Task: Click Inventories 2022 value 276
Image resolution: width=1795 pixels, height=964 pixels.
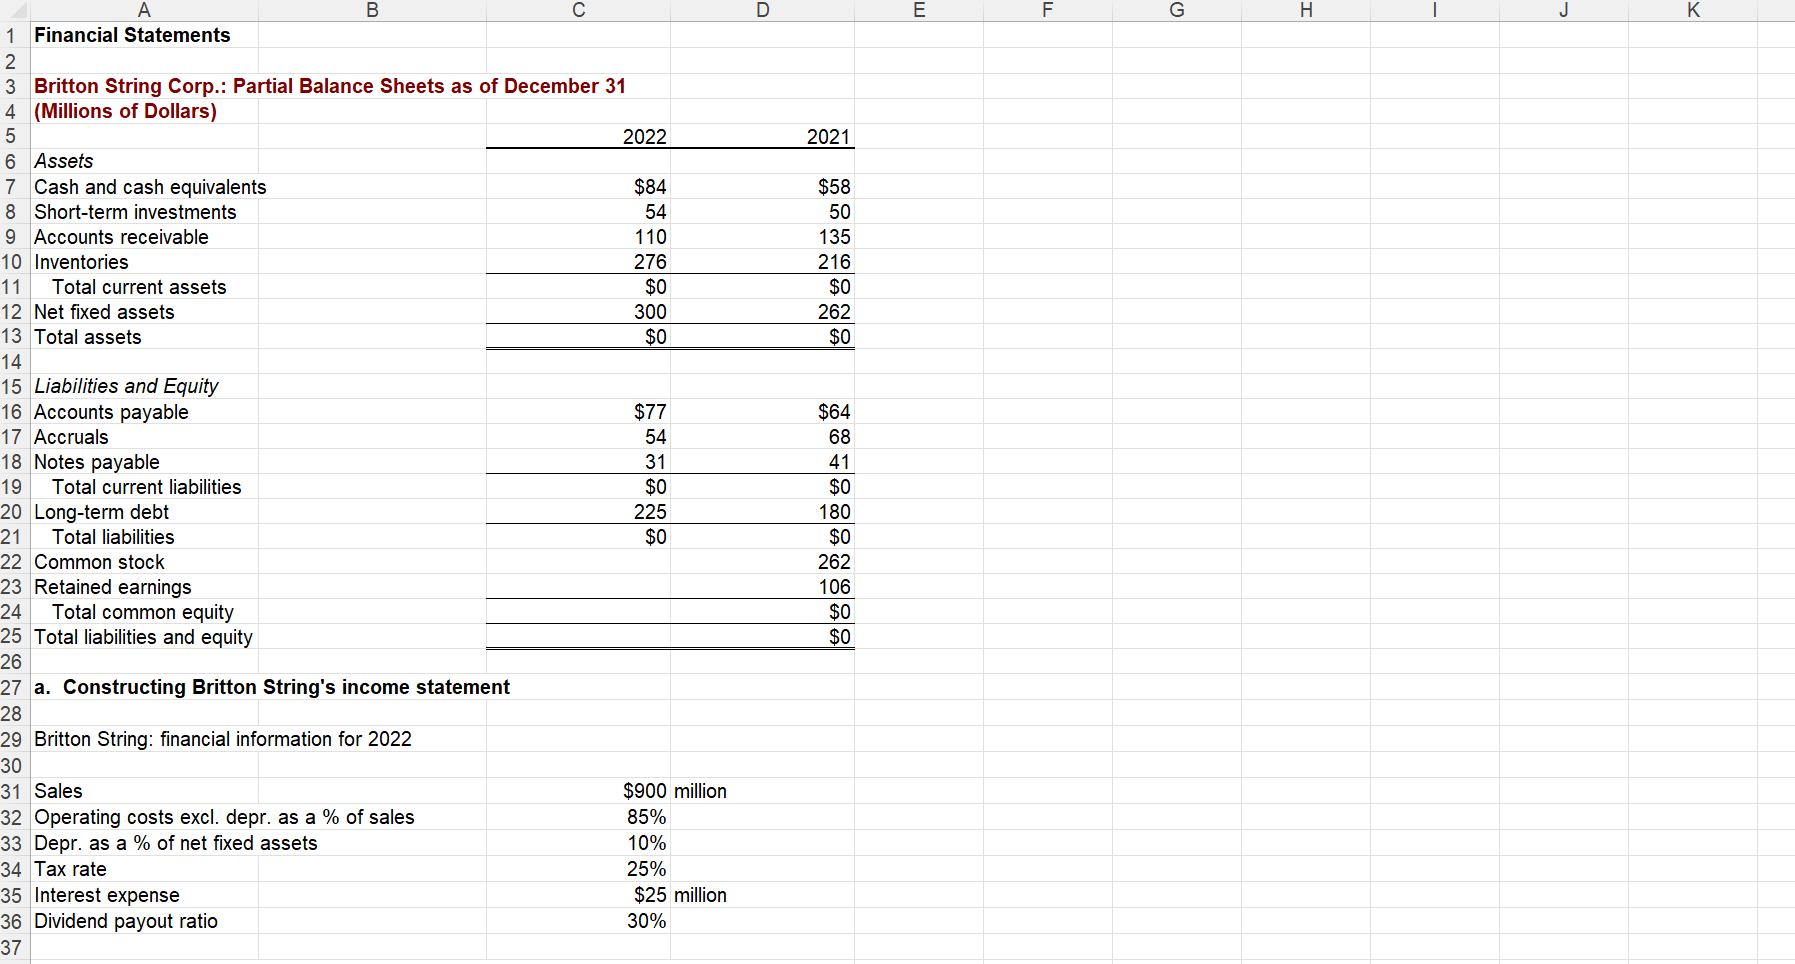Action: tap(650, 262)
